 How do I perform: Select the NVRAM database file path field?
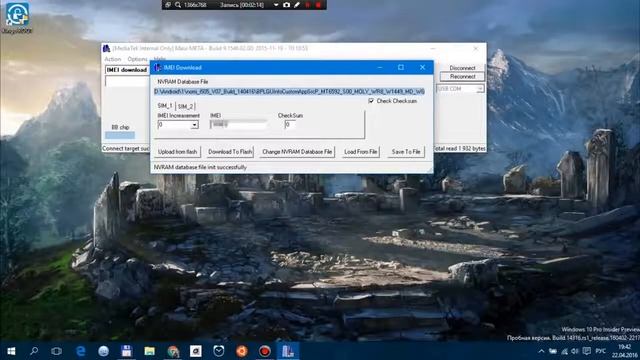click(289, 91)
